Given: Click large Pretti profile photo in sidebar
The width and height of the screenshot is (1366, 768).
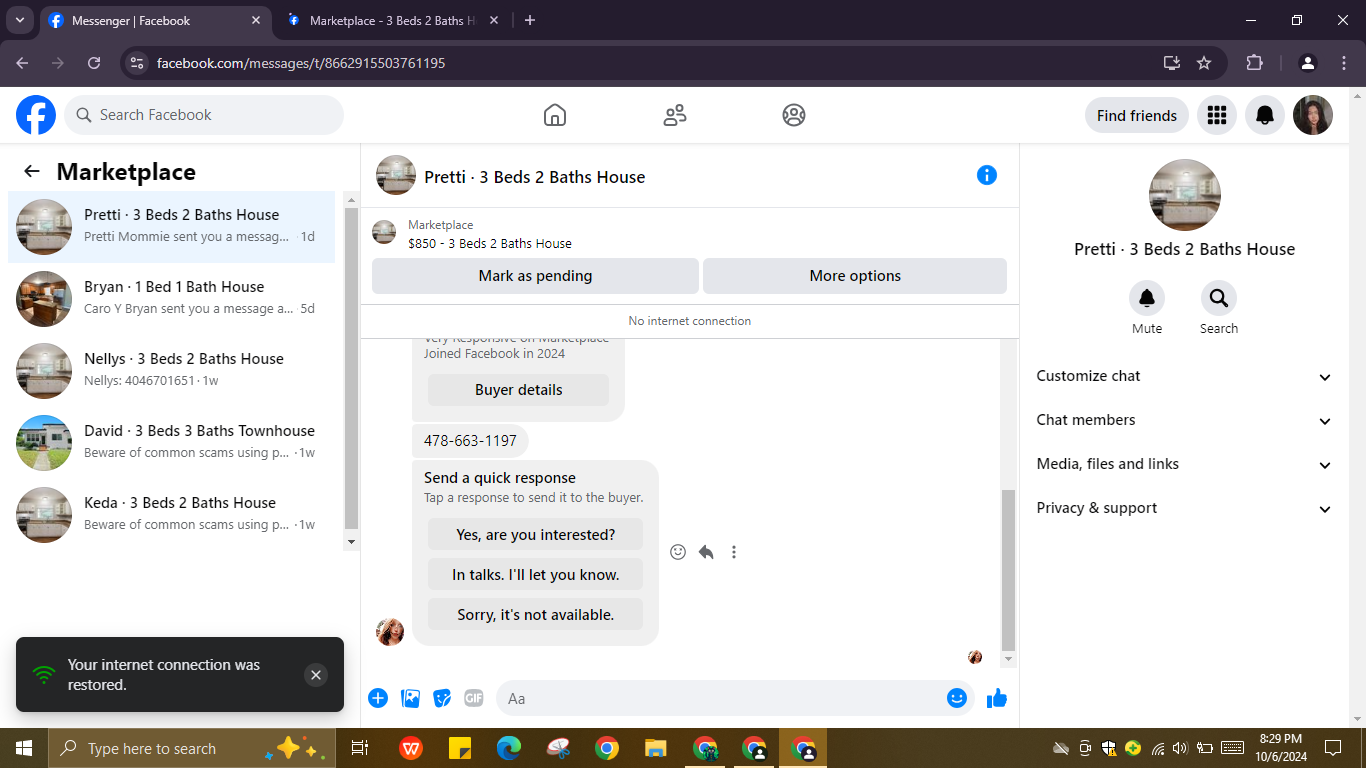Looking at the screenshot, I should pyautogui.click(x=1185, y=195).
